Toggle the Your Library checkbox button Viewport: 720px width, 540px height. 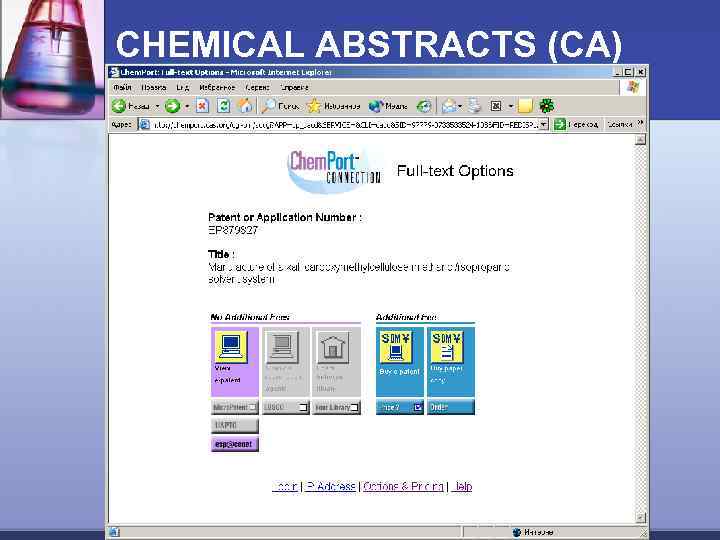354,407
